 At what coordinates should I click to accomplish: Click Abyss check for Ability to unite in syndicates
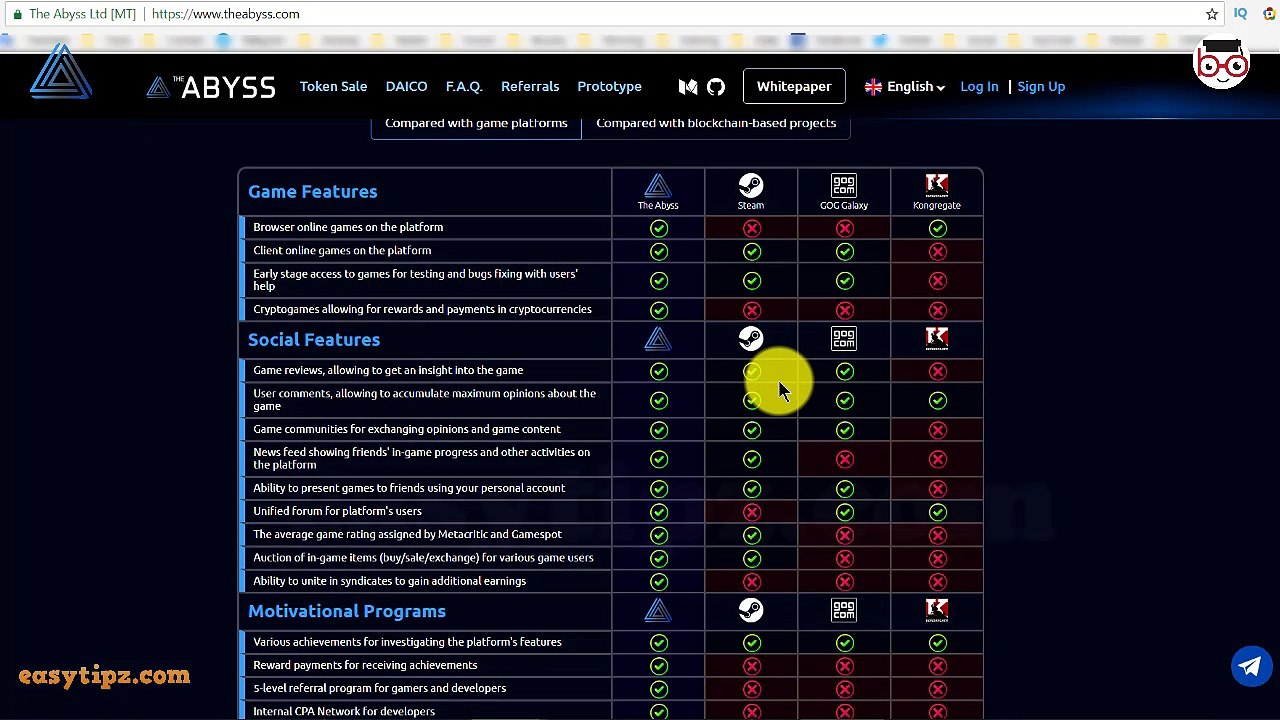(x=659, y=582)
